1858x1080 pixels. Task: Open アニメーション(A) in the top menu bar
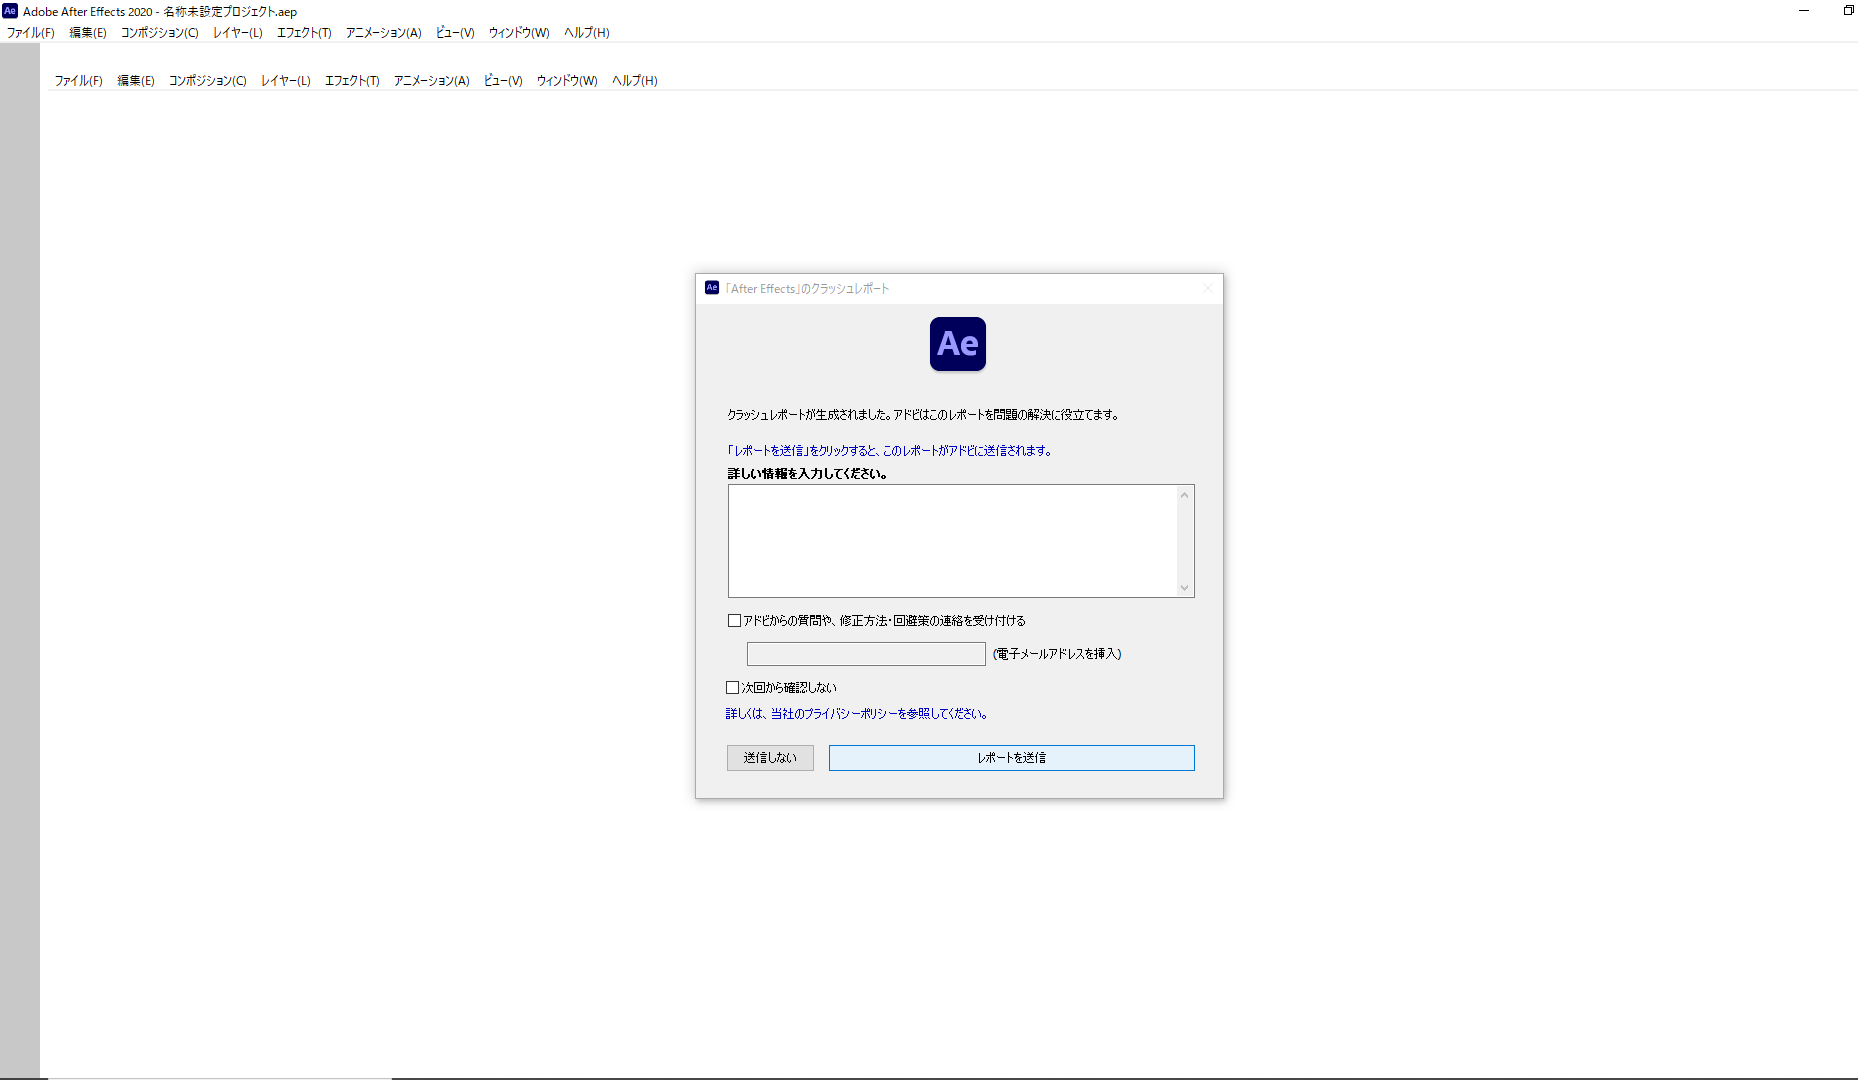tap(384, 33)
